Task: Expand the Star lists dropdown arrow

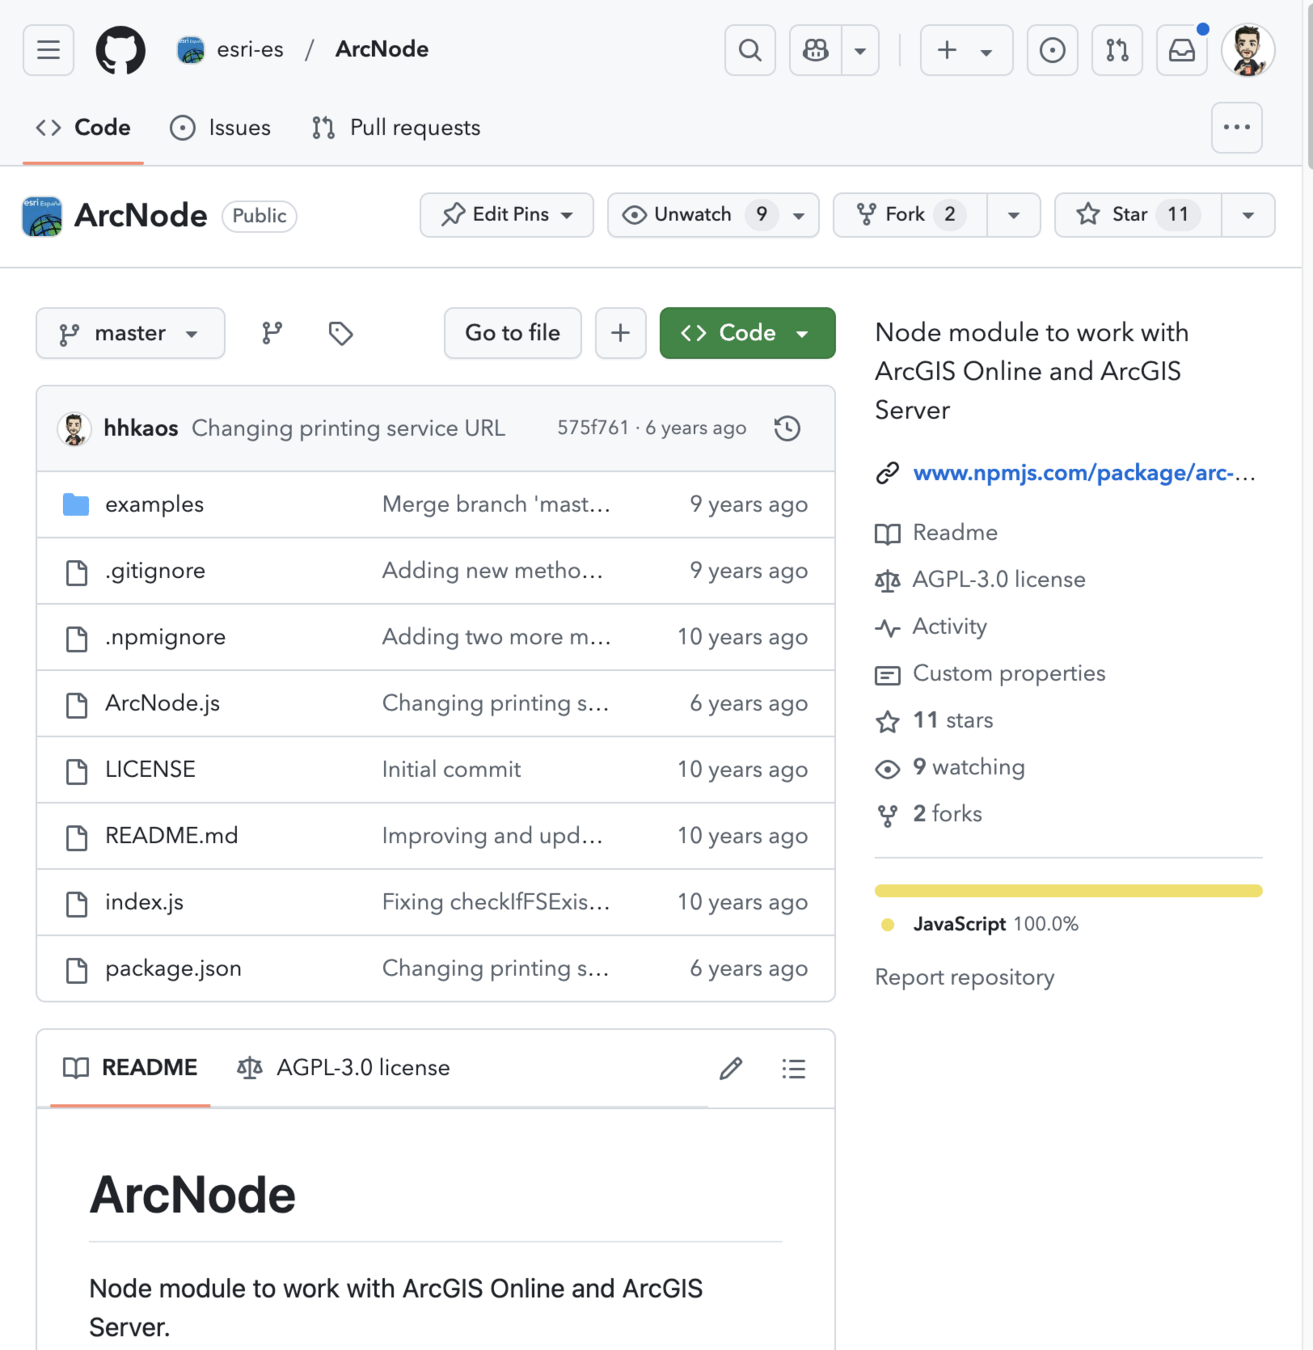Action: pos(1248,215)
